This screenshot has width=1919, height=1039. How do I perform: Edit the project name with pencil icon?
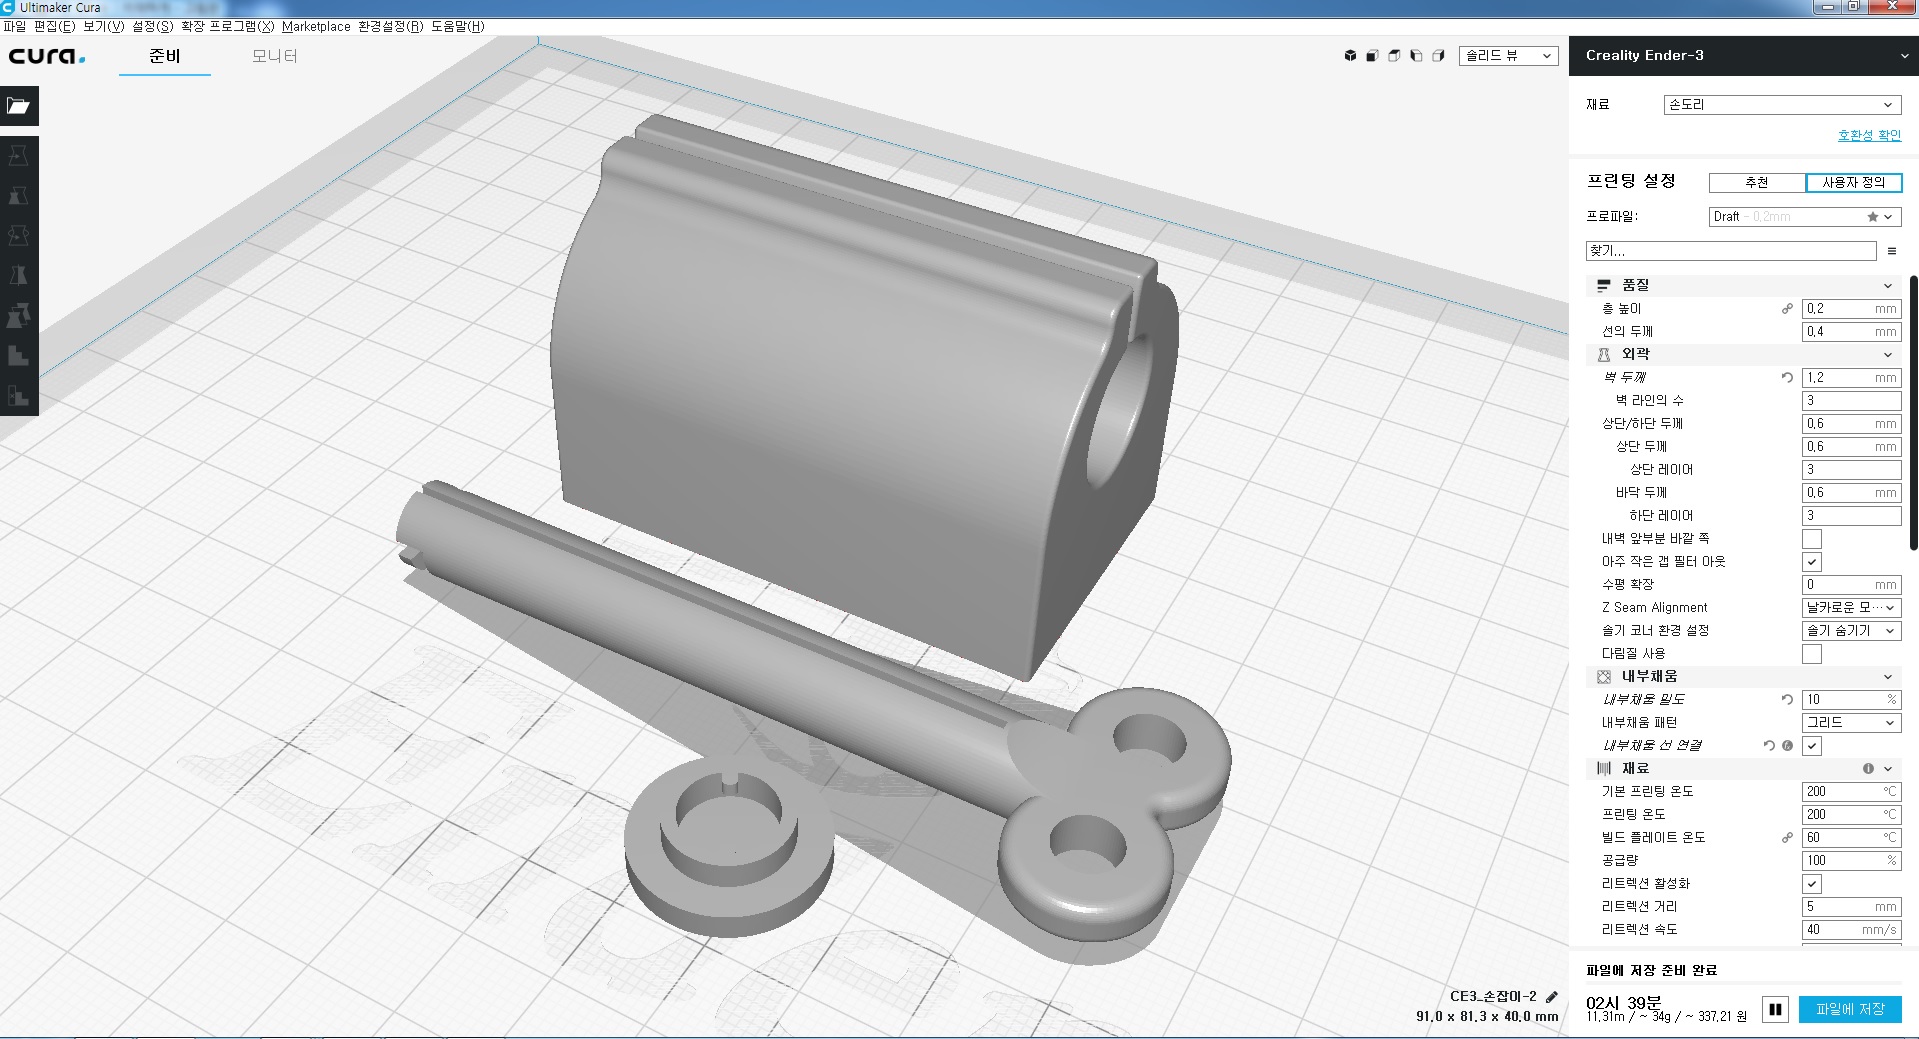coord(1552,996)
